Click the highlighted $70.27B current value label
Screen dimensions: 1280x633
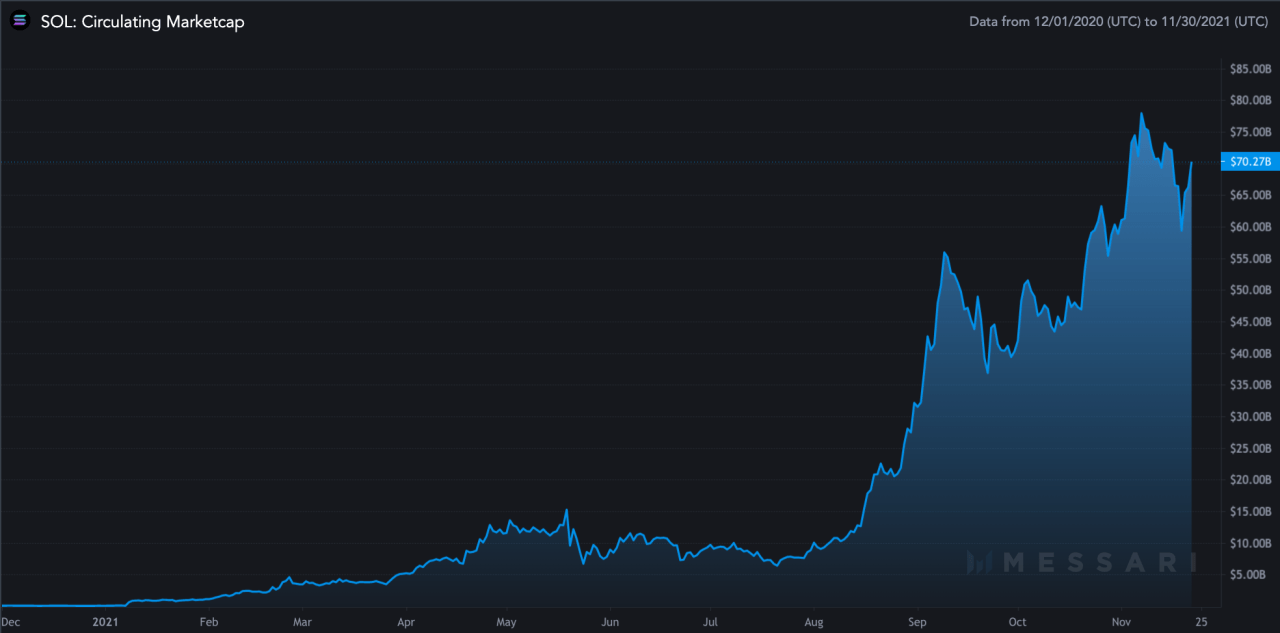pyautogui.click(x=1249, y=162)
